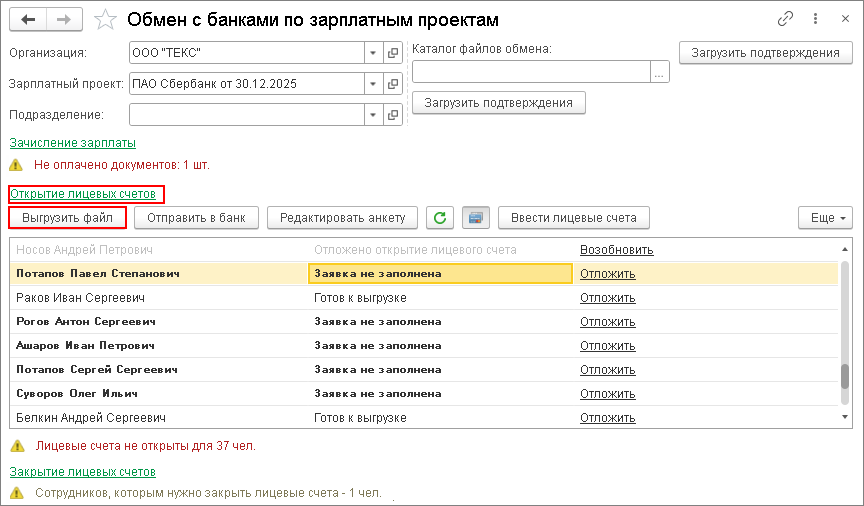Open the Зарплатный проект record button
Image resolution: width=864 pixels, height=506 pixels.
[x=393, y=84]
